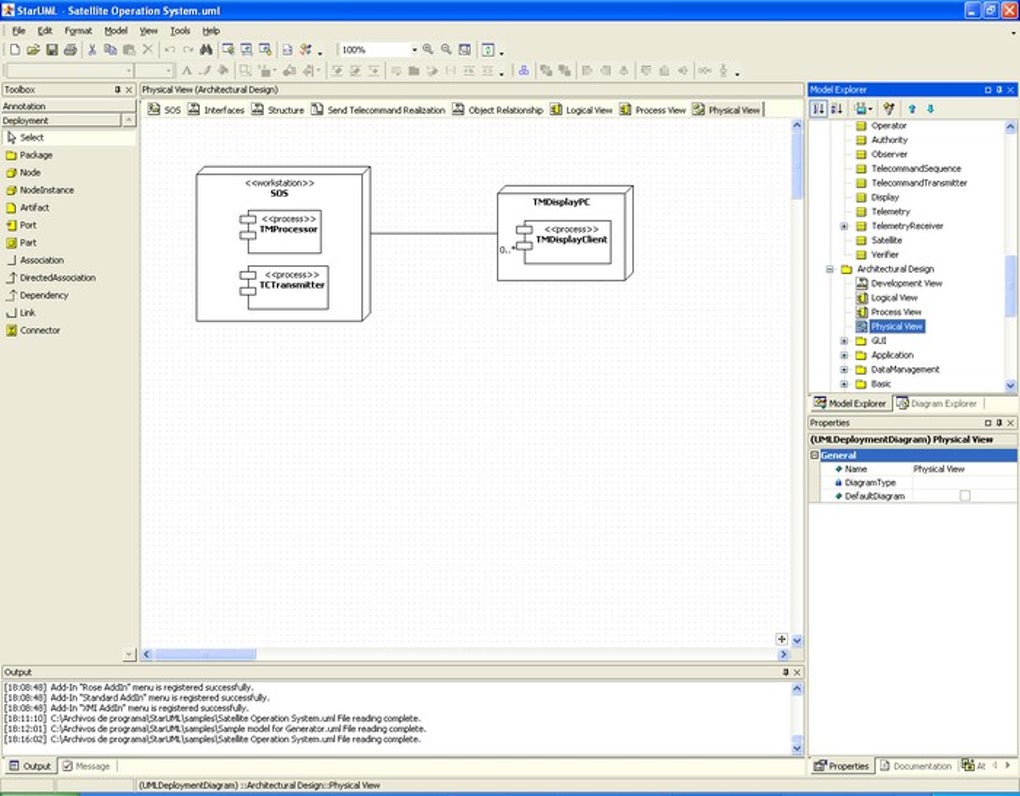Viewport: 1020px width, 796px height.
Task: Click the Zoom In magnifier icon
Action: 428,49
